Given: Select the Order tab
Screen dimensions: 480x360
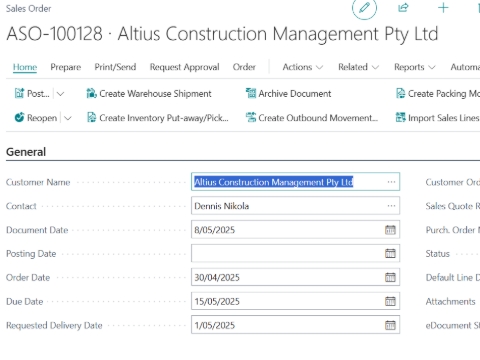Looking at the screenshot, I should [244, 67].
